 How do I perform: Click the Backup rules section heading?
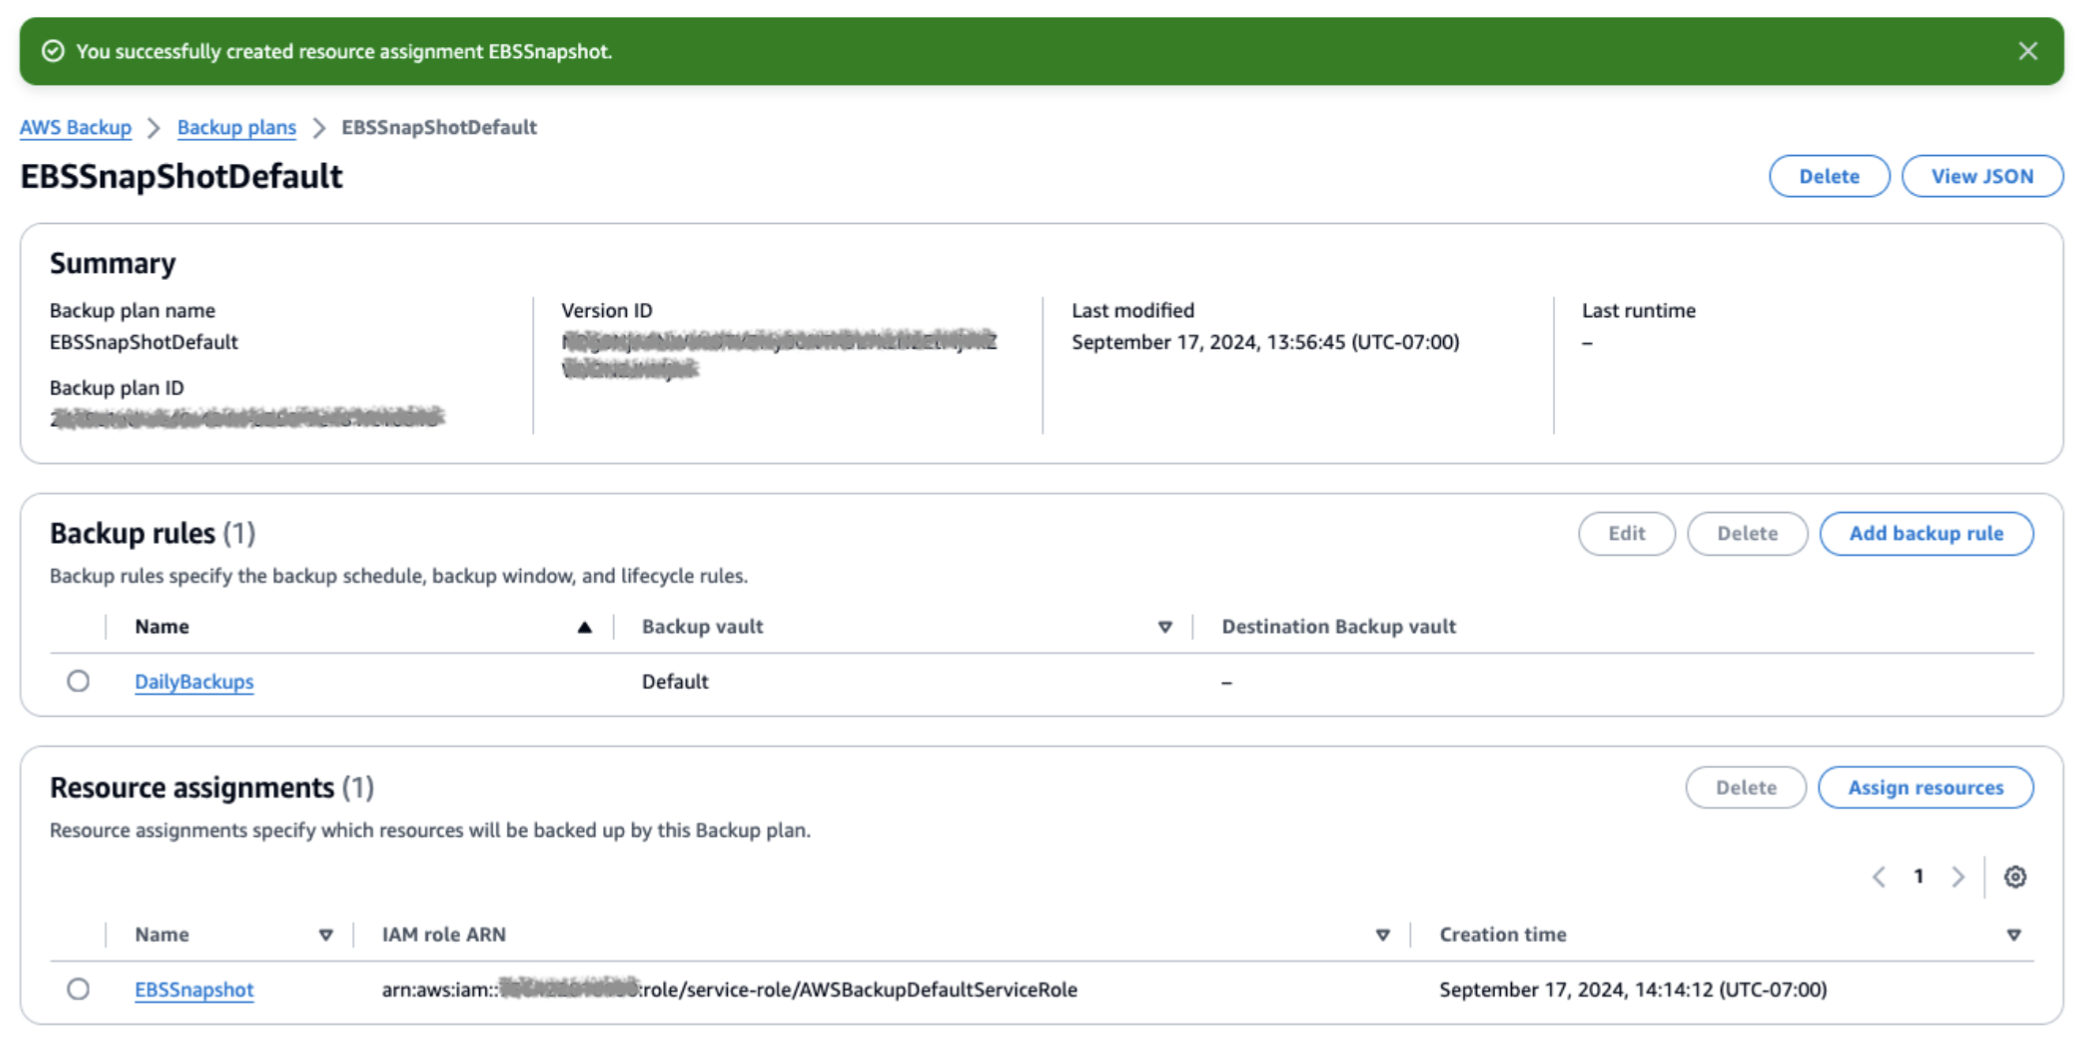[153, 533]
